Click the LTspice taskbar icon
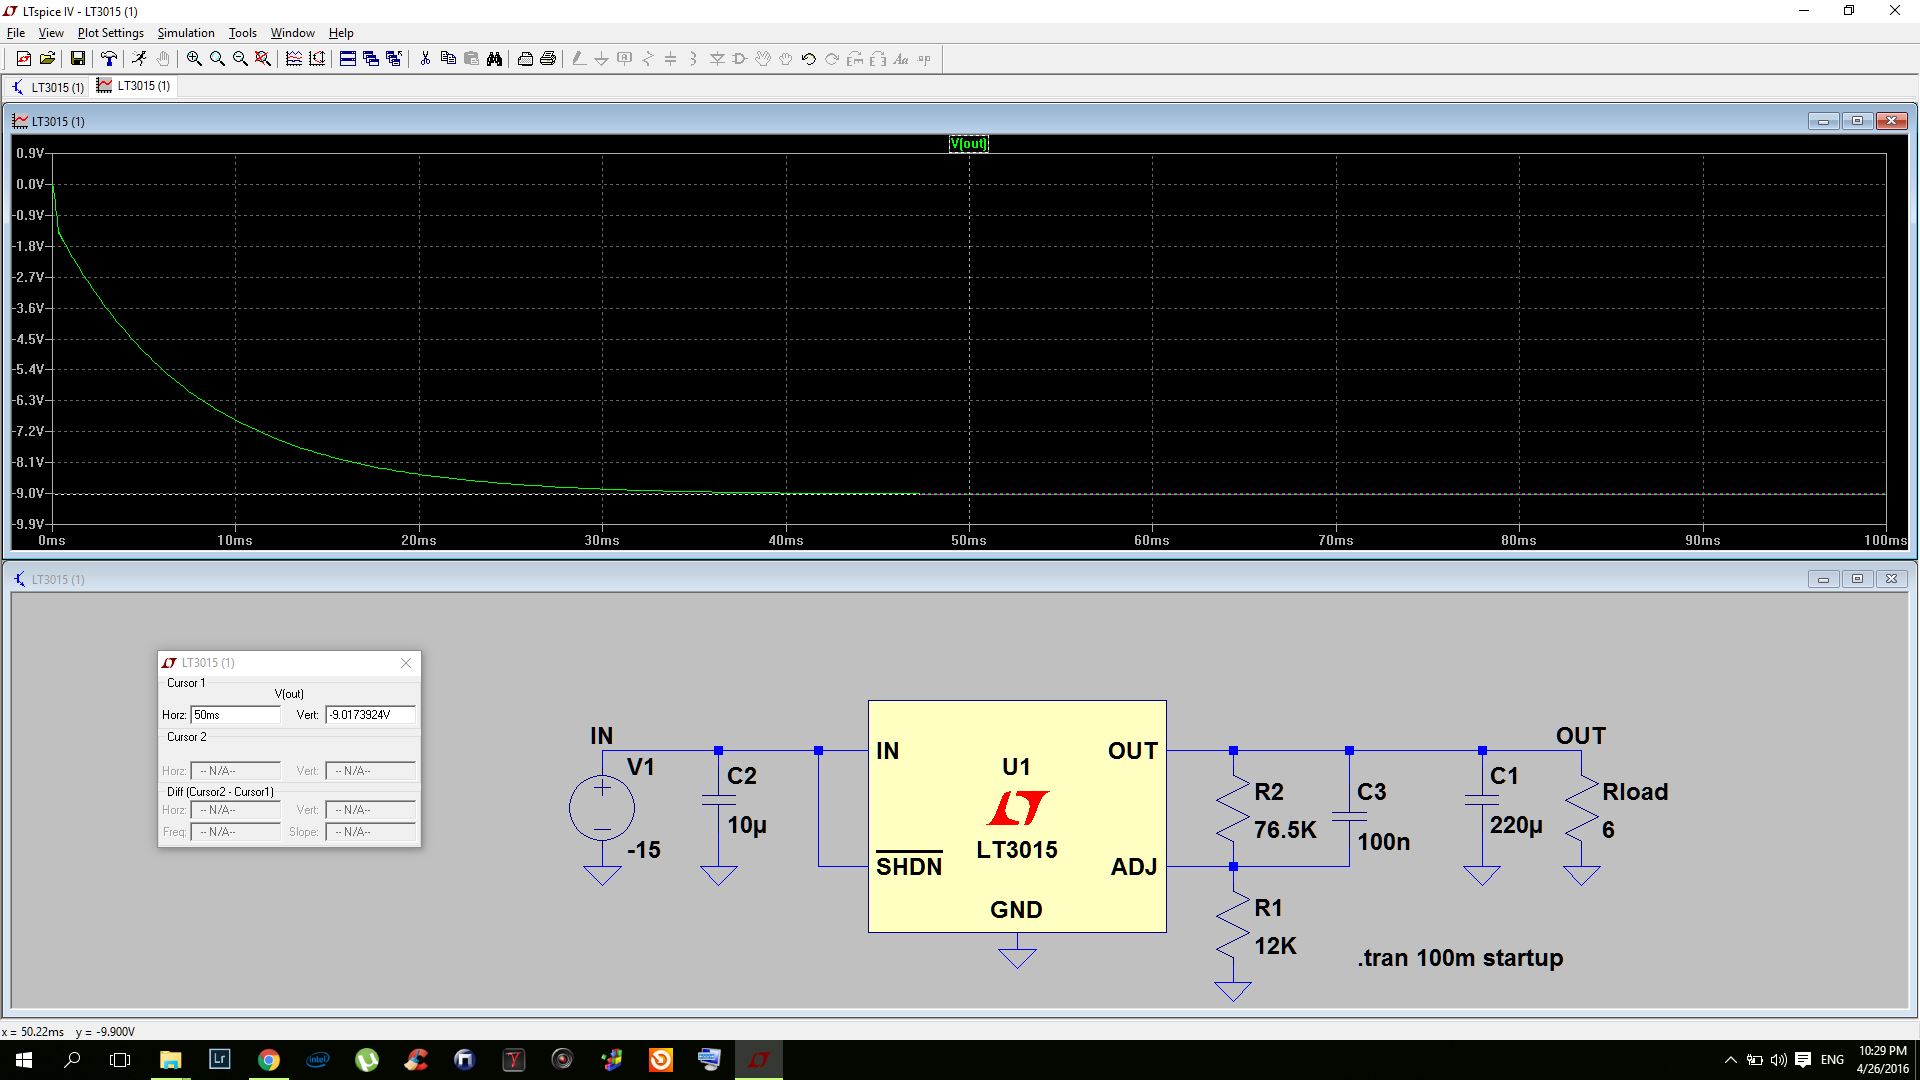Screen dimensions: 1920x1080 759,1060
